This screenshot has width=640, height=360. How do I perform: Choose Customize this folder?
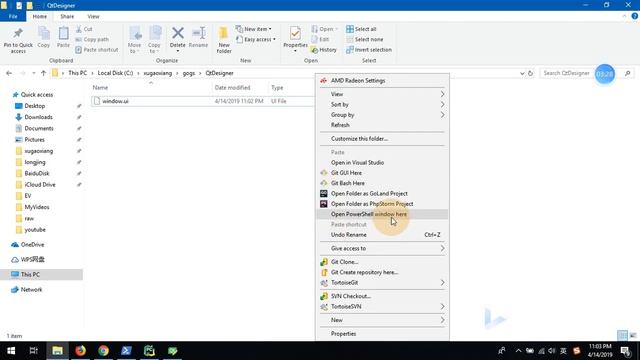point(382,139)
